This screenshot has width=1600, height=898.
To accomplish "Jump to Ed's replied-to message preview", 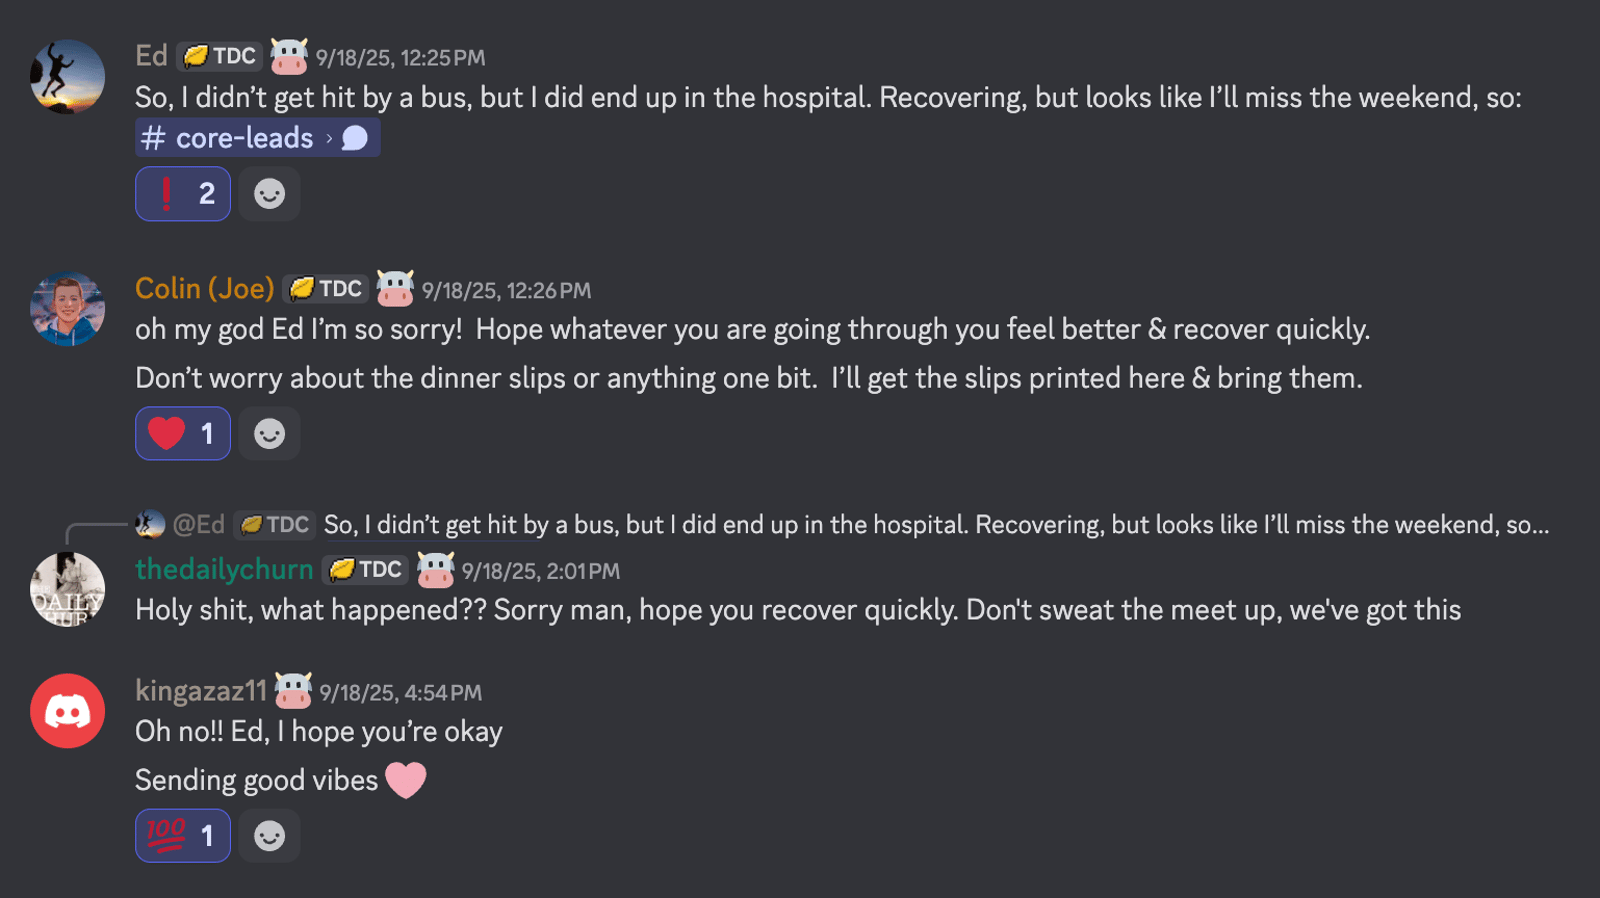I will 936,525.
